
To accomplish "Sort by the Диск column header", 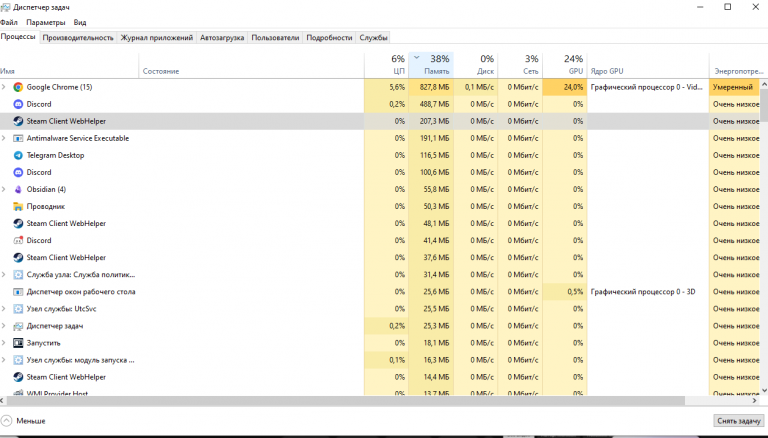I will tap(476, 65).
